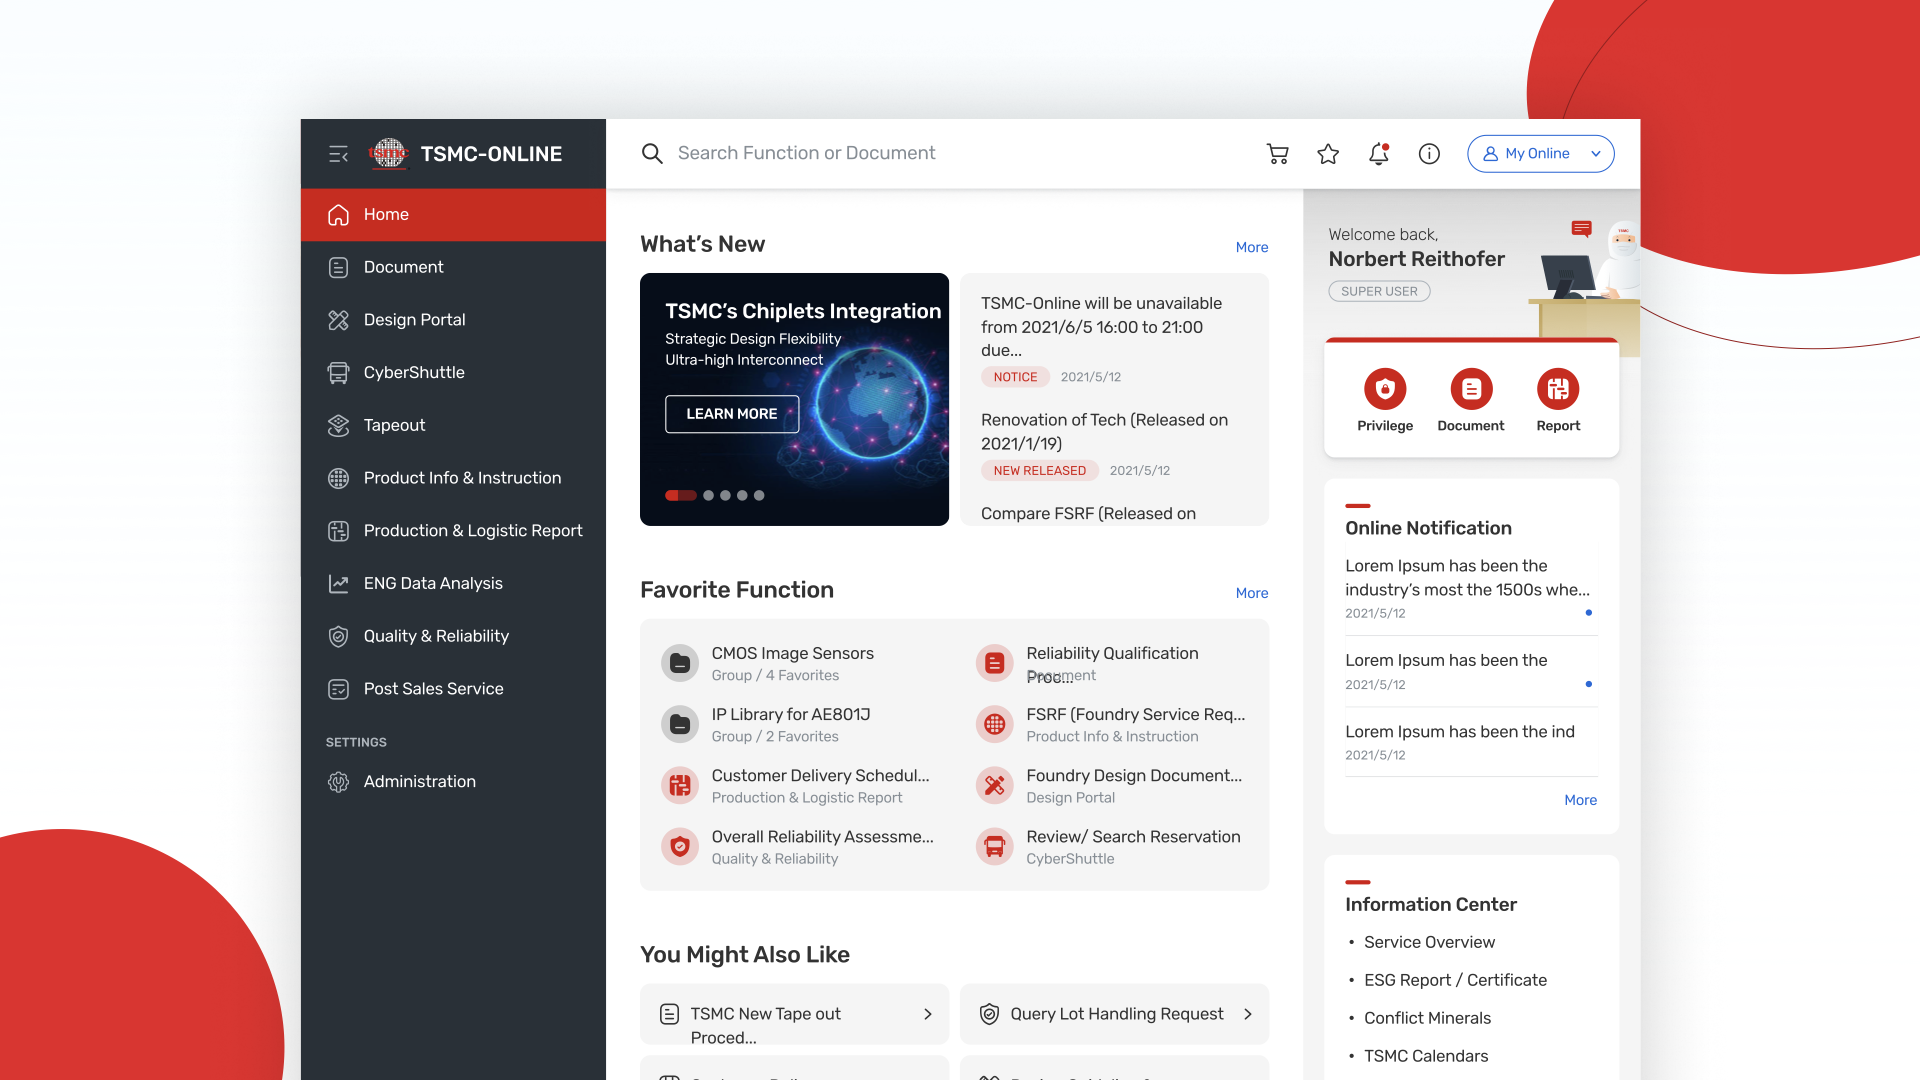Click More beside Favorite Function

click(x=1251, y=593)
